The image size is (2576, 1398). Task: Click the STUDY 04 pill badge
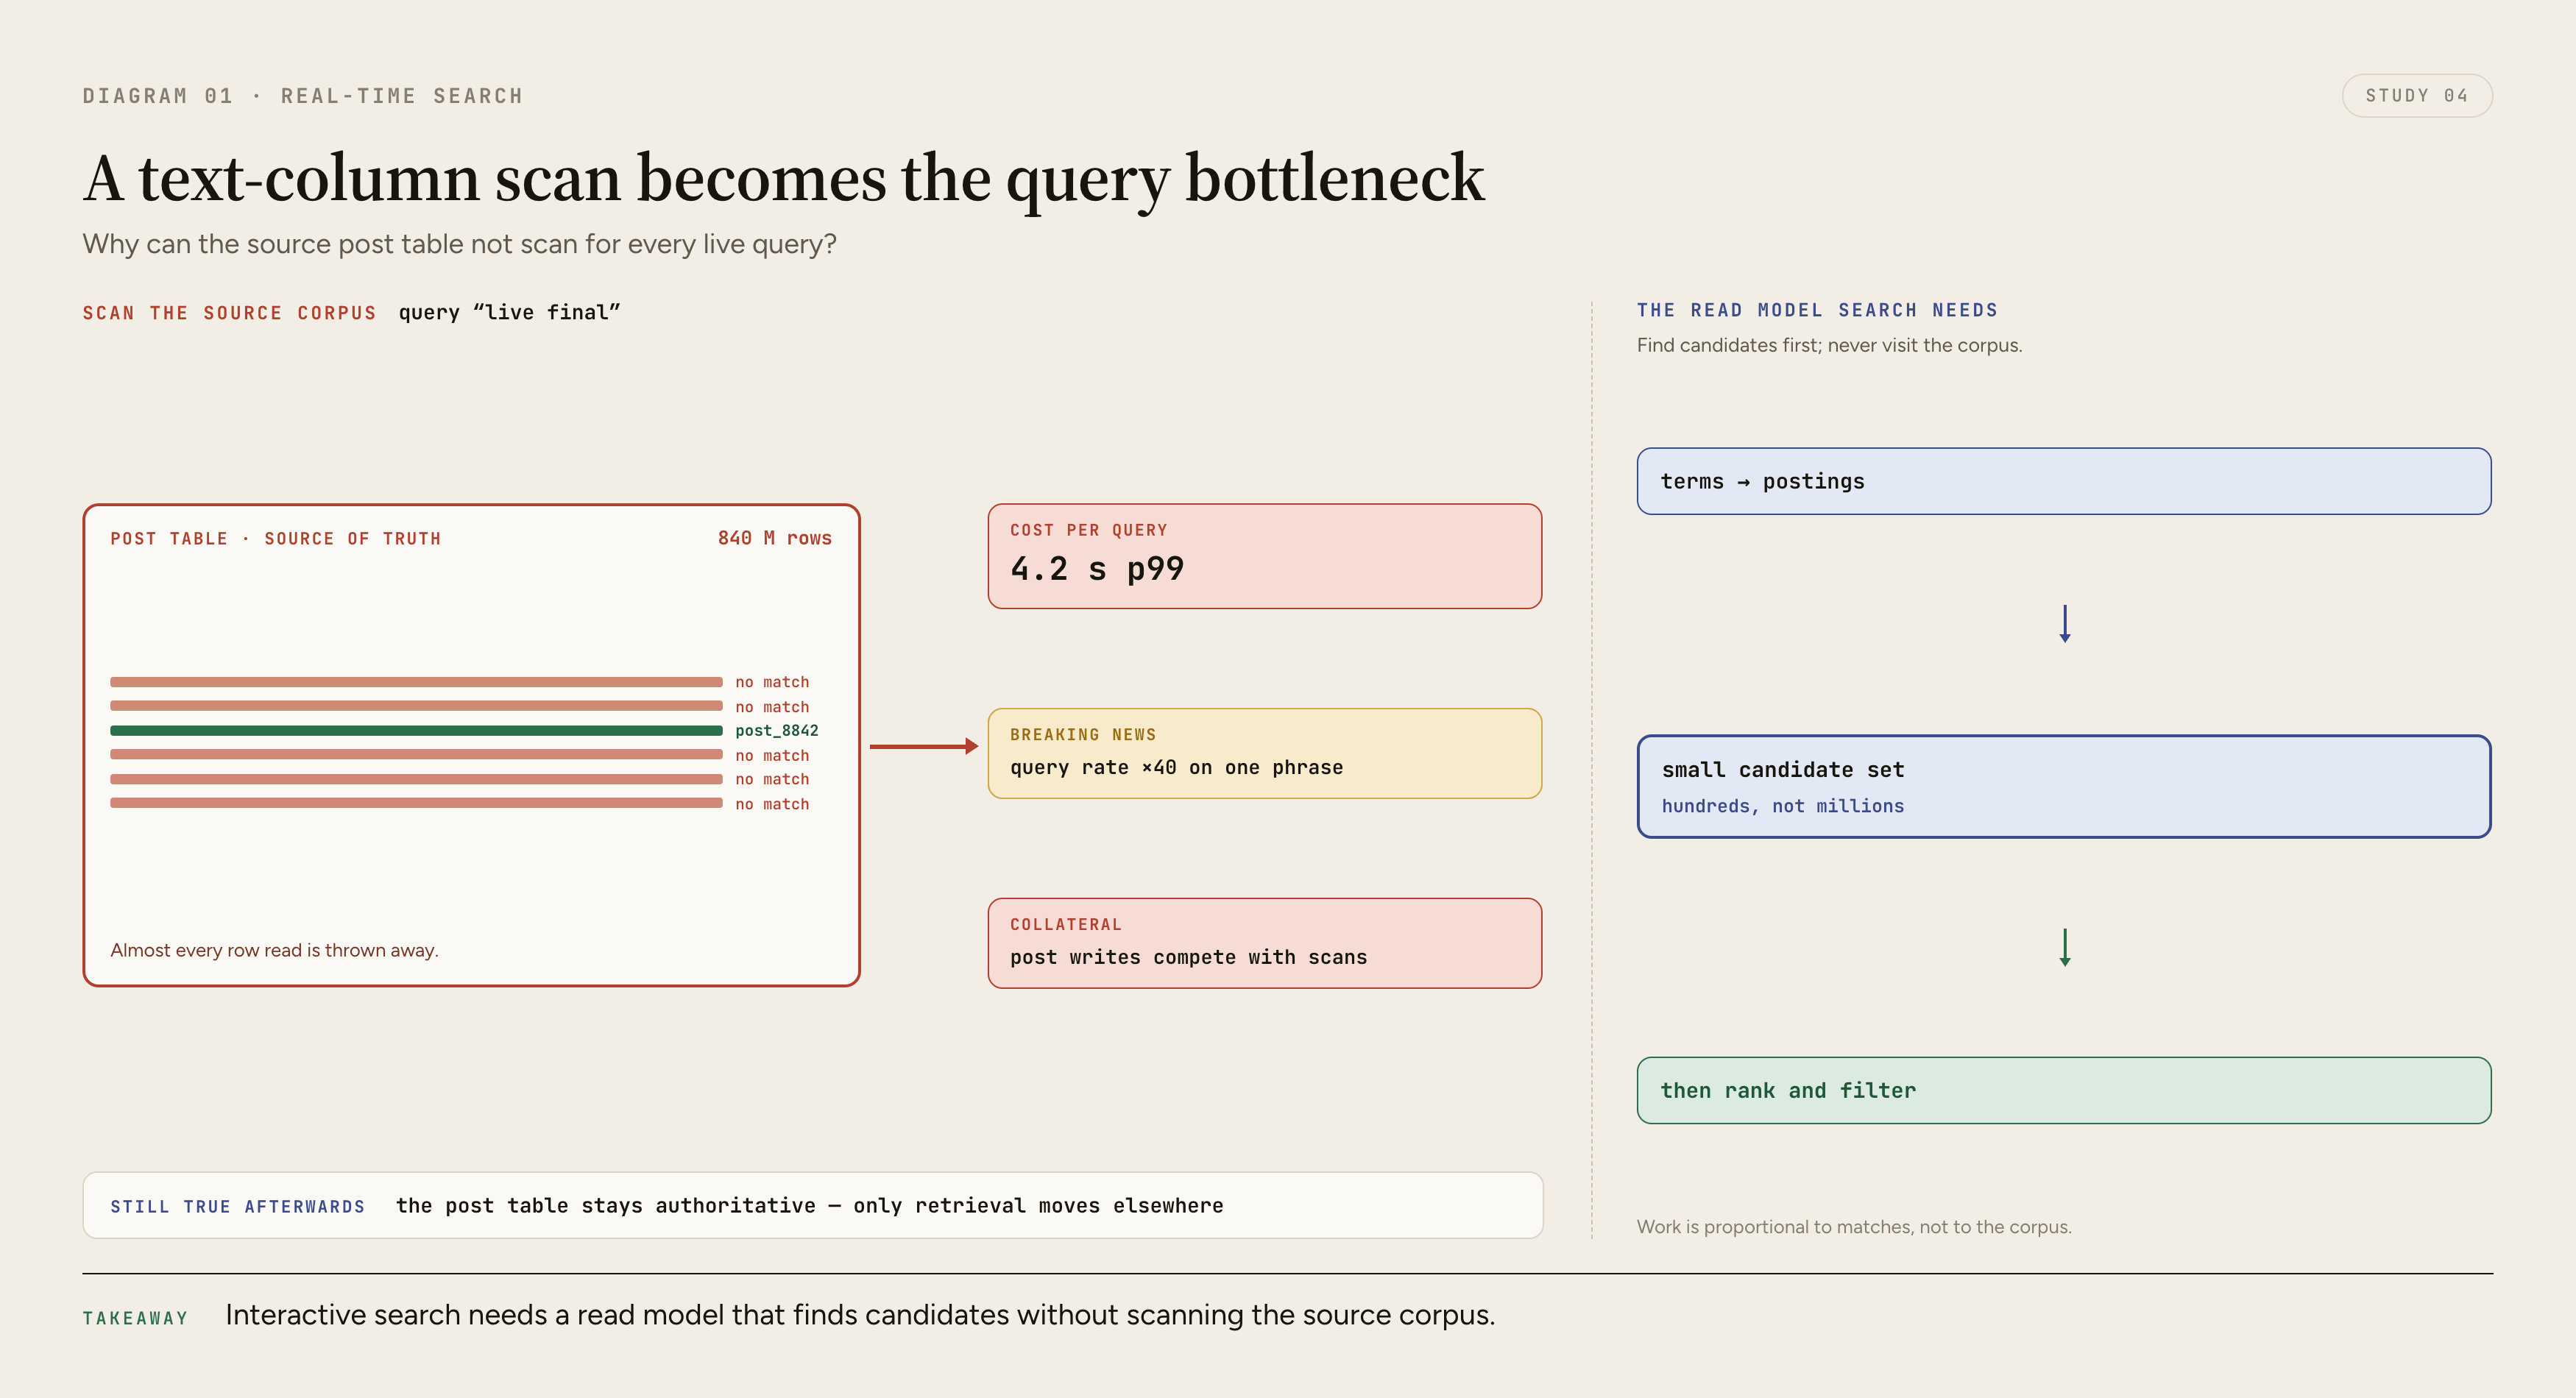tap(2416, 96)
